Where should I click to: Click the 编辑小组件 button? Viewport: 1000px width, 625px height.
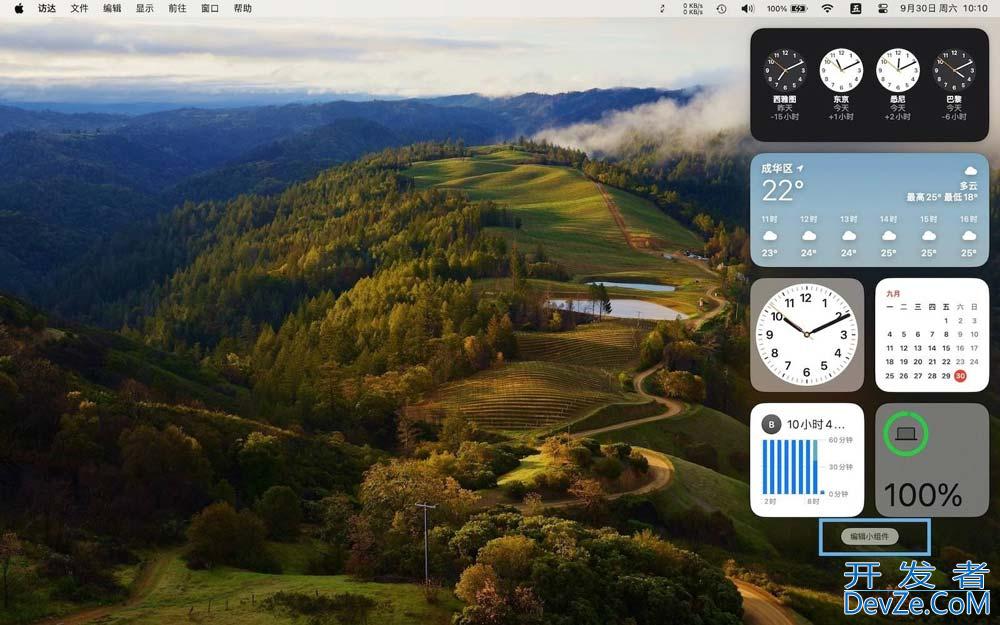click(869, 536)
